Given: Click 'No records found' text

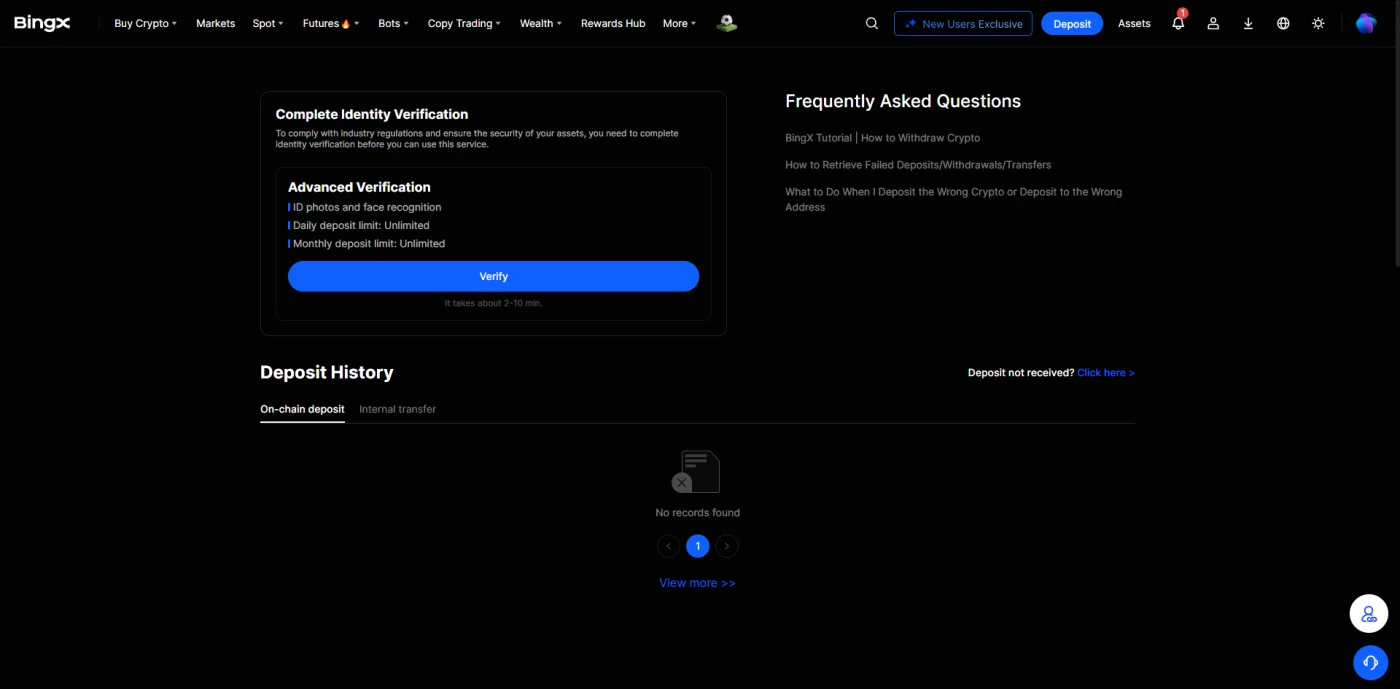Looking at the screenshot, I should click(x=698, y=513).
